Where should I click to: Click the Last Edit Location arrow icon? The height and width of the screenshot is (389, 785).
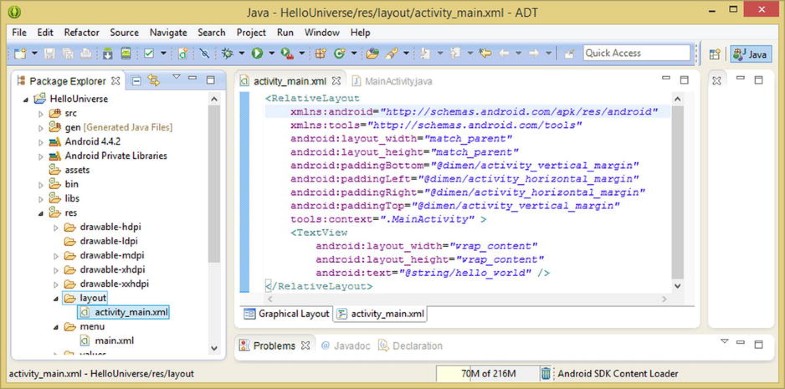pyautogui.click(x=485, y=53)
